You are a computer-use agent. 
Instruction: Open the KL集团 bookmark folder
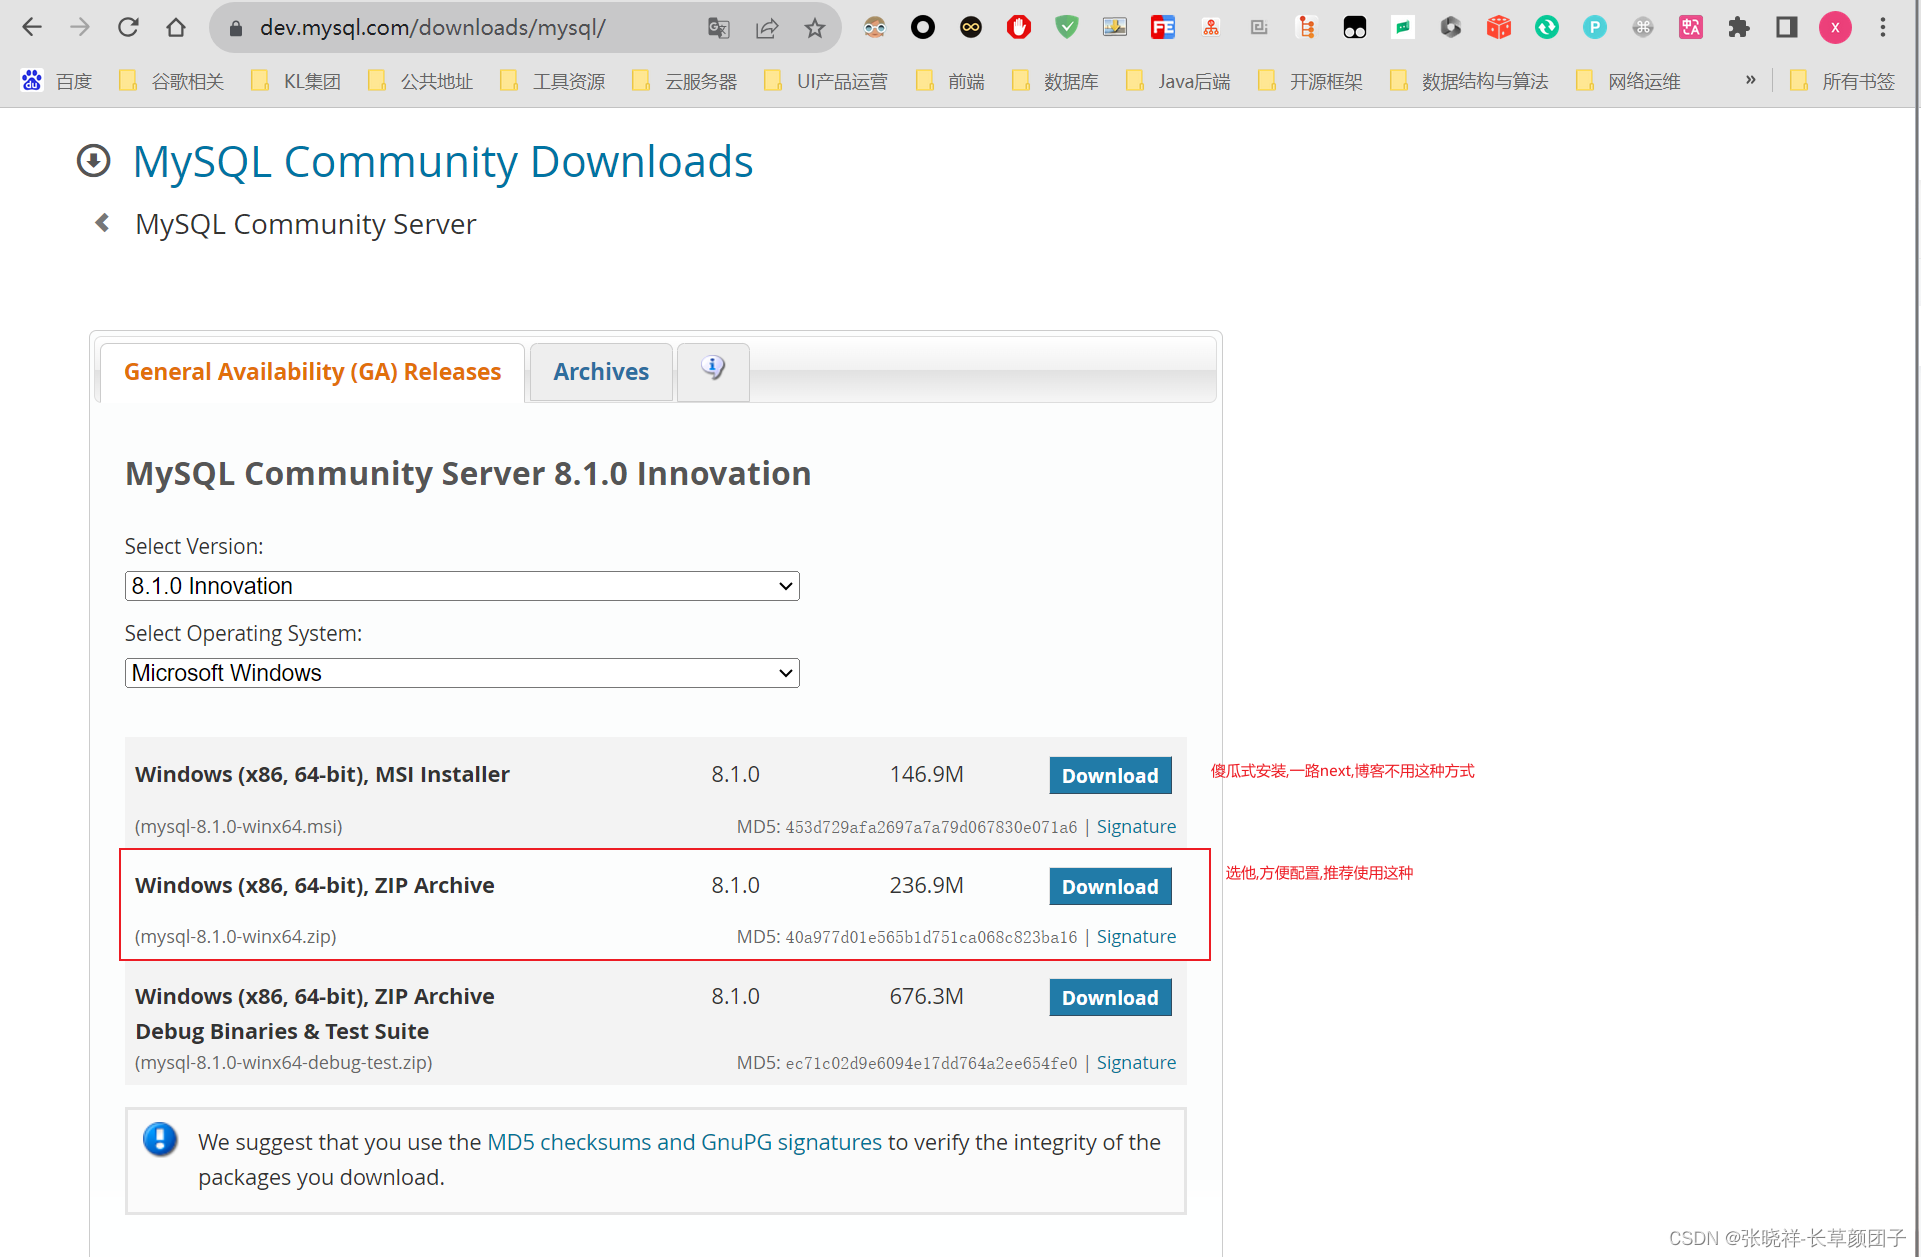tap(296, 81)
